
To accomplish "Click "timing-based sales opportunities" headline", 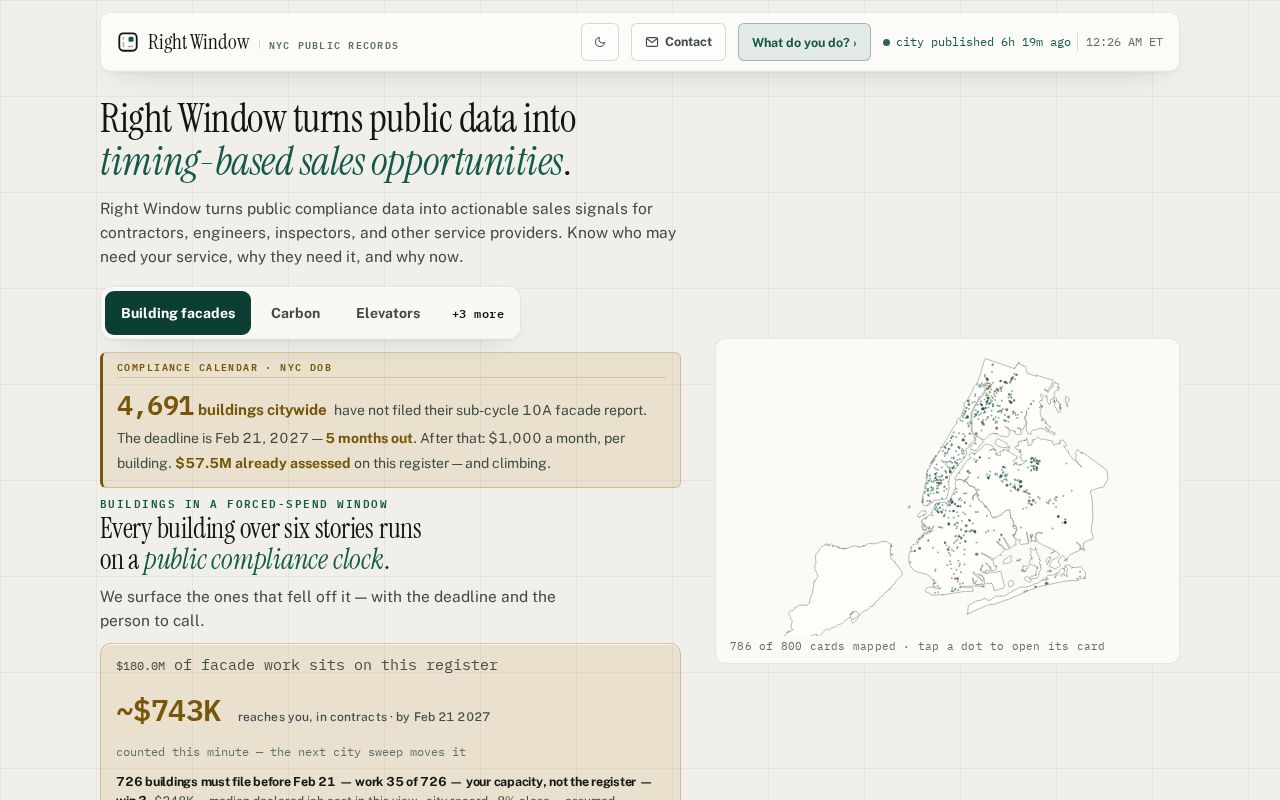I will coord(332,162).
